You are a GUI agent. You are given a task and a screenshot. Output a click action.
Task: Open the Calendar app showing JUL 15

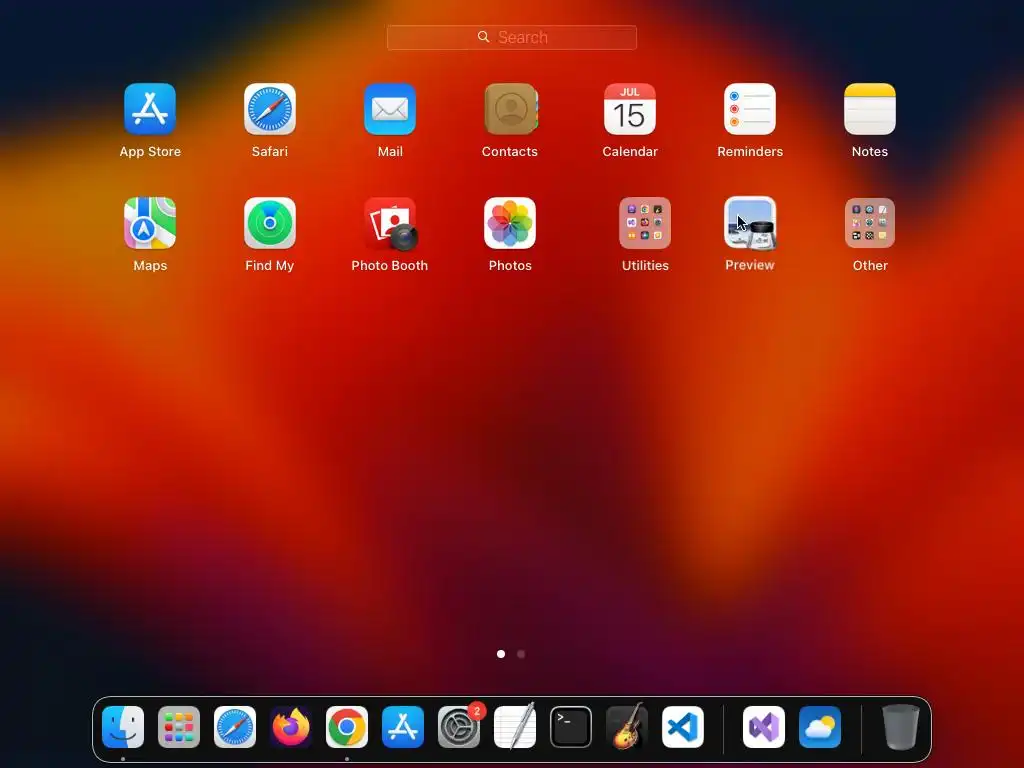[630, 109]
